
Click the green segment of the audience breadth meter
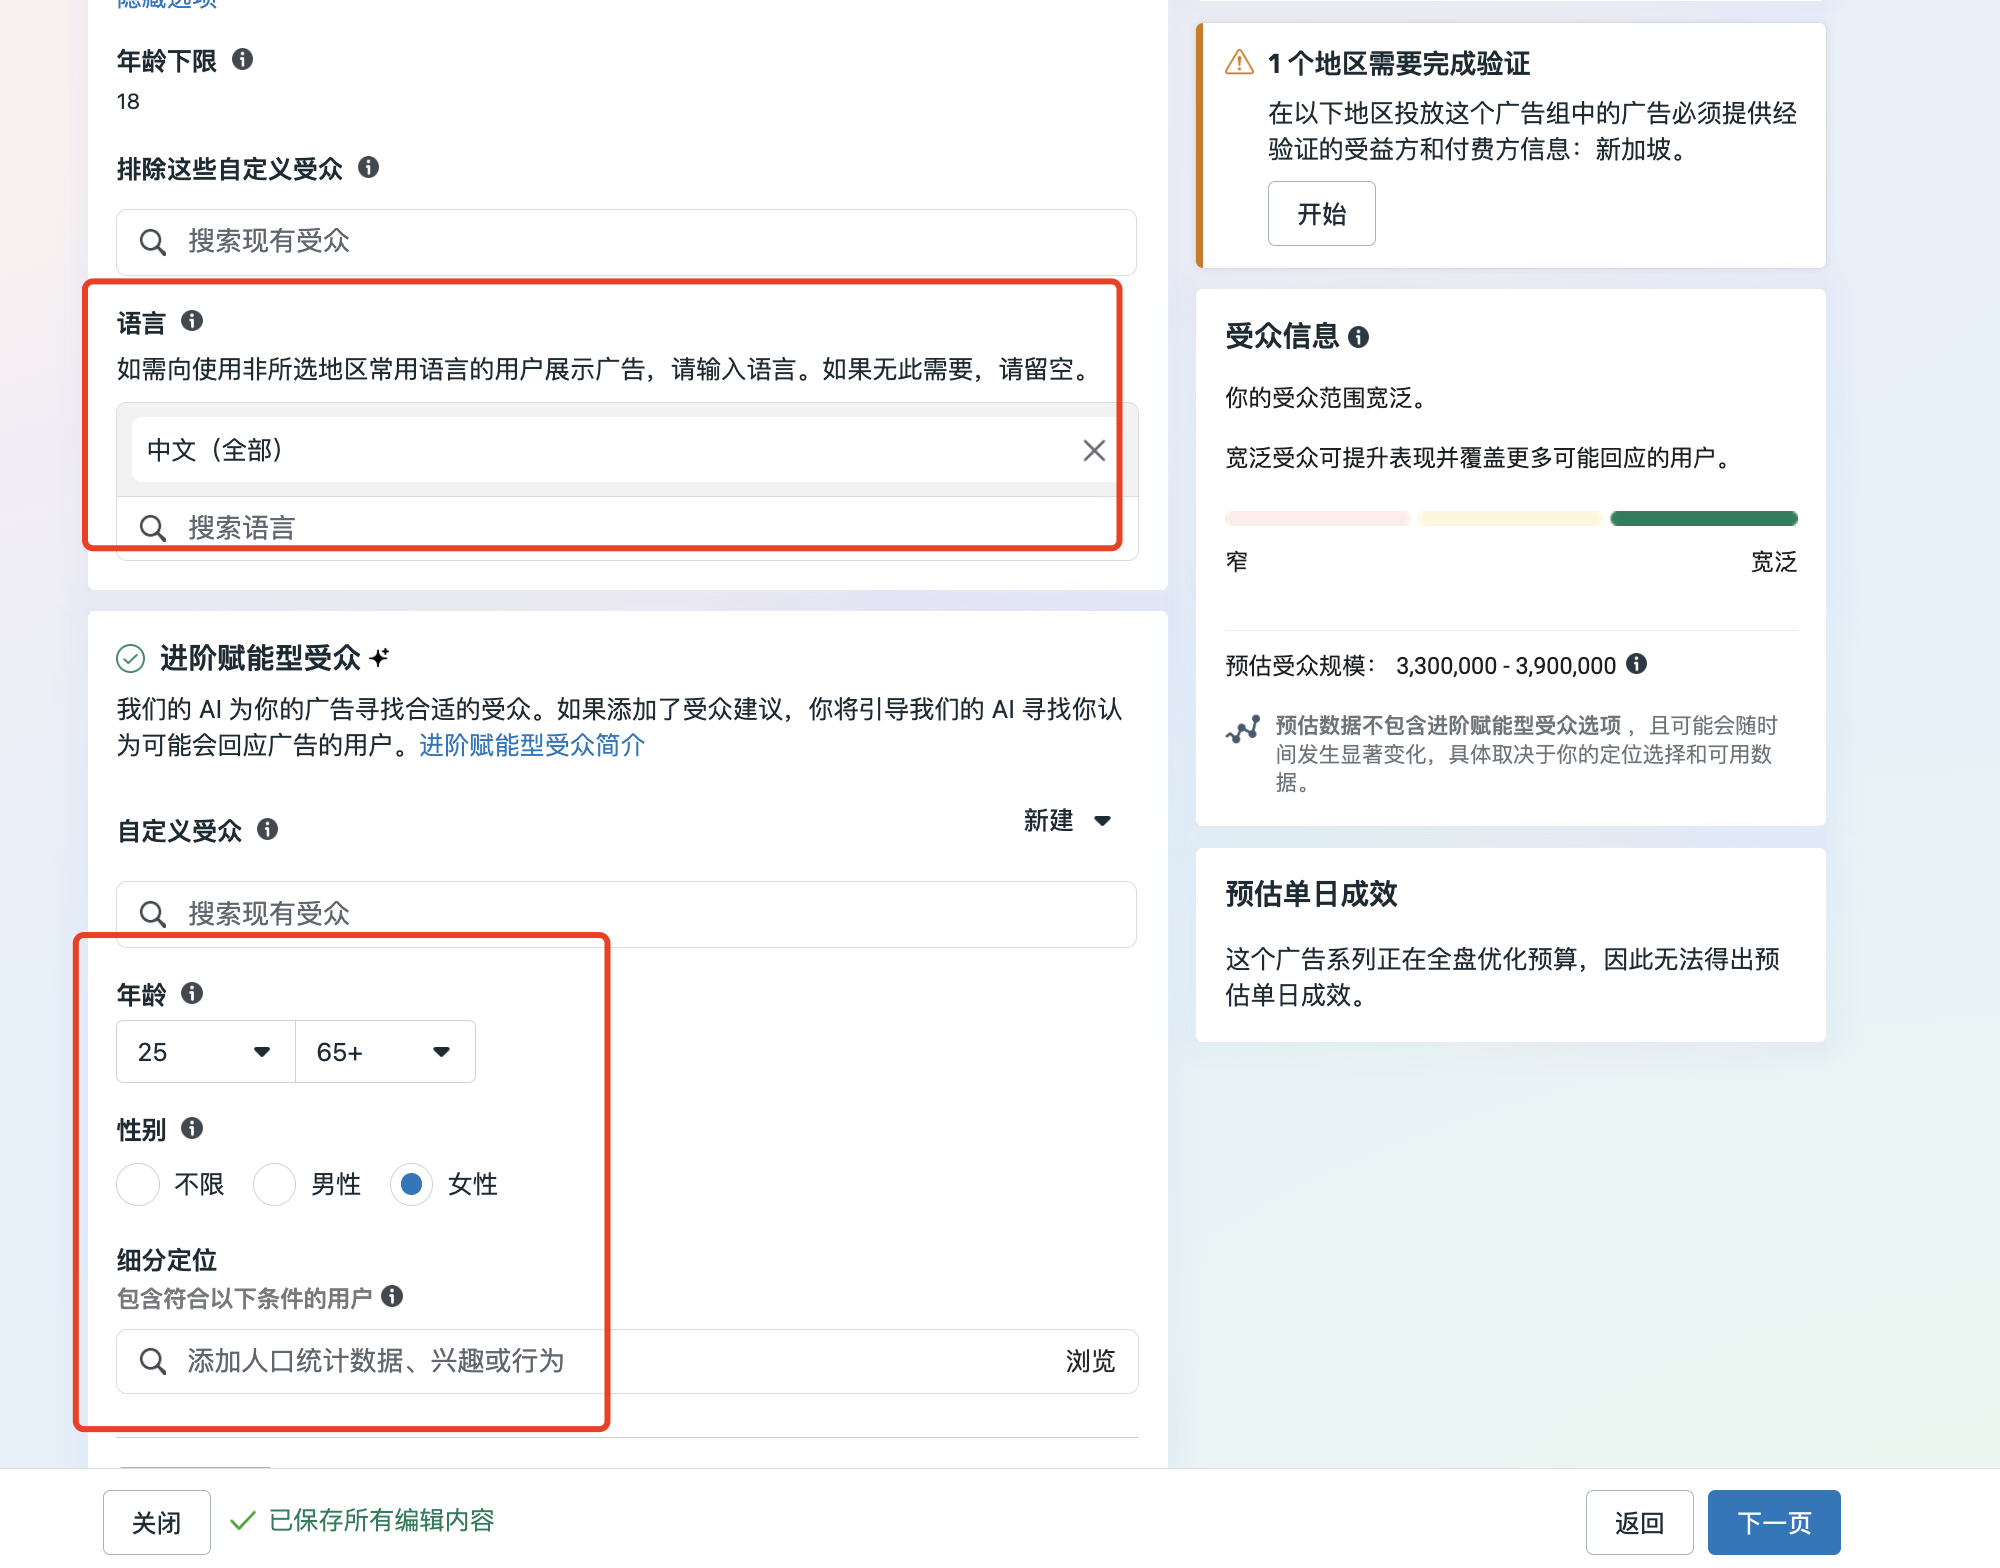click(1703, 518)
